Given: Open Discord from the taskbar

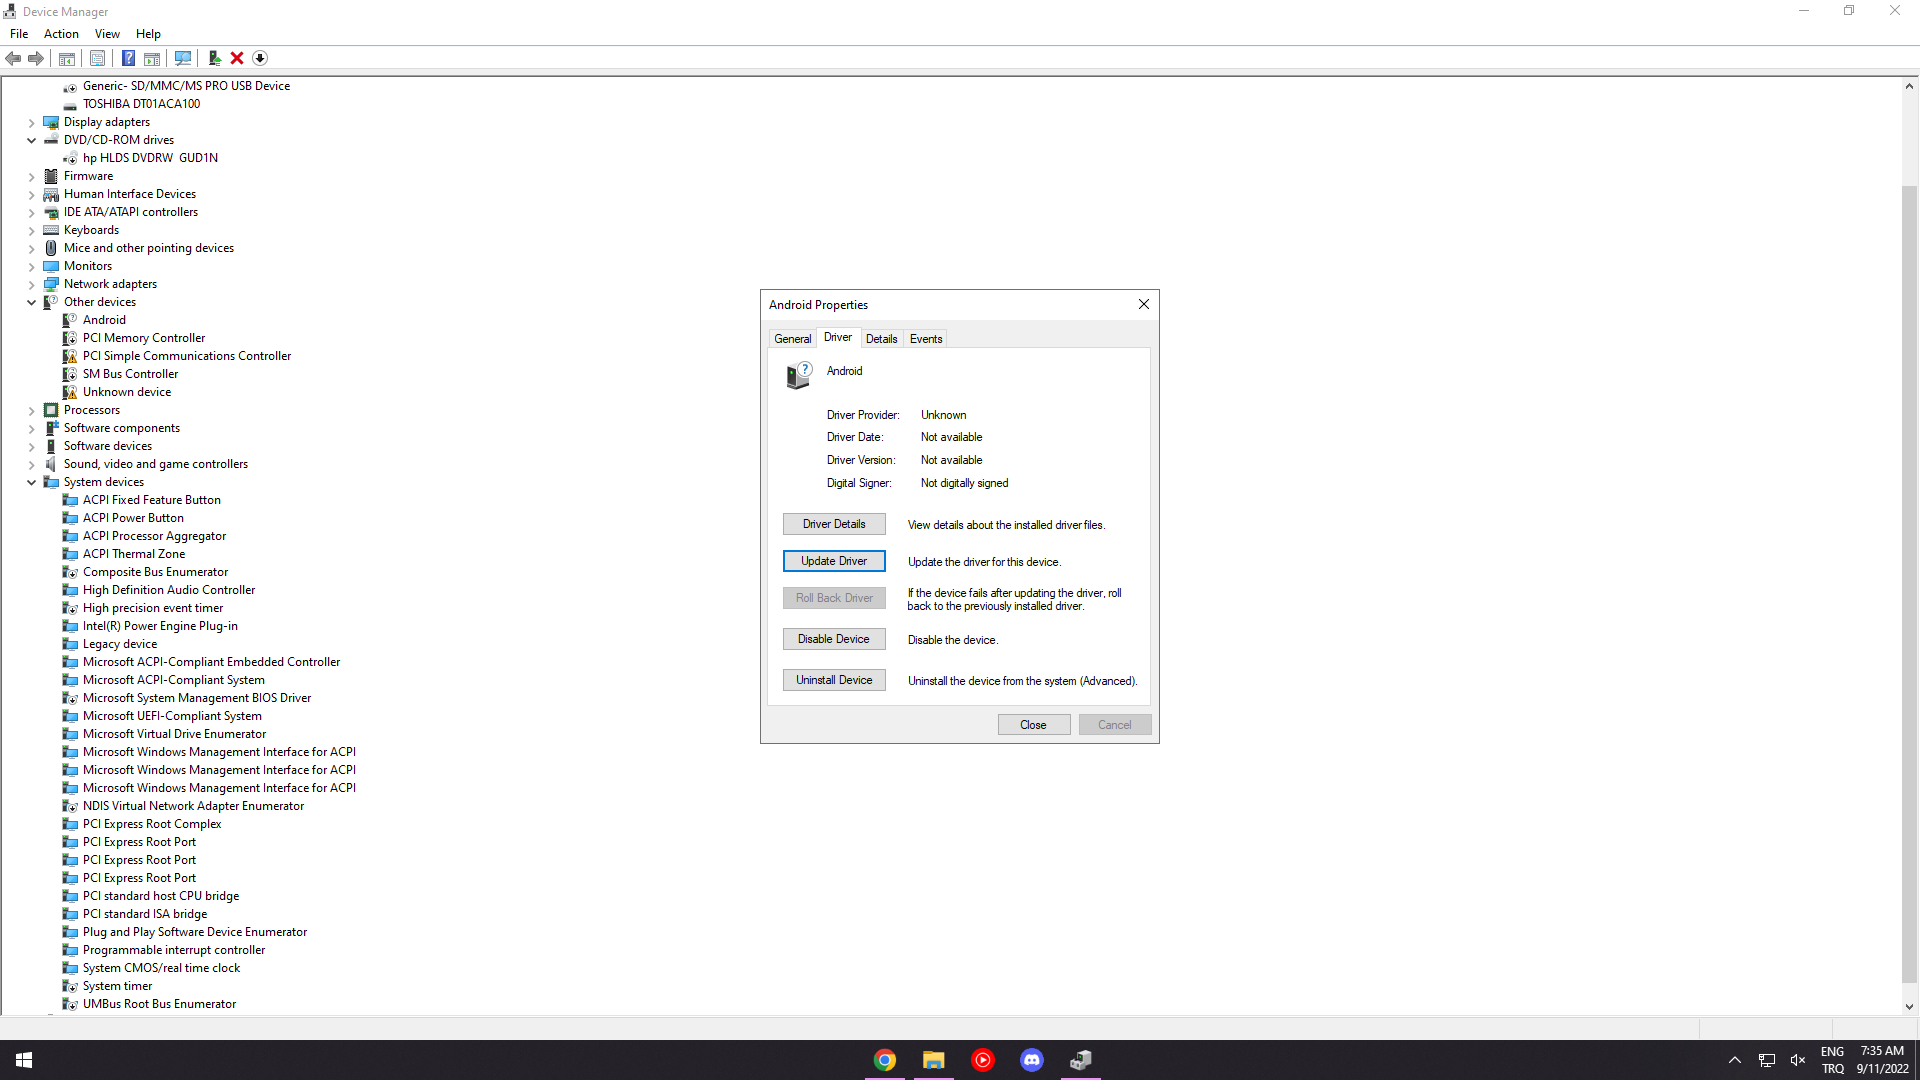Looking at the screenshot, I should (1032, 1060).
